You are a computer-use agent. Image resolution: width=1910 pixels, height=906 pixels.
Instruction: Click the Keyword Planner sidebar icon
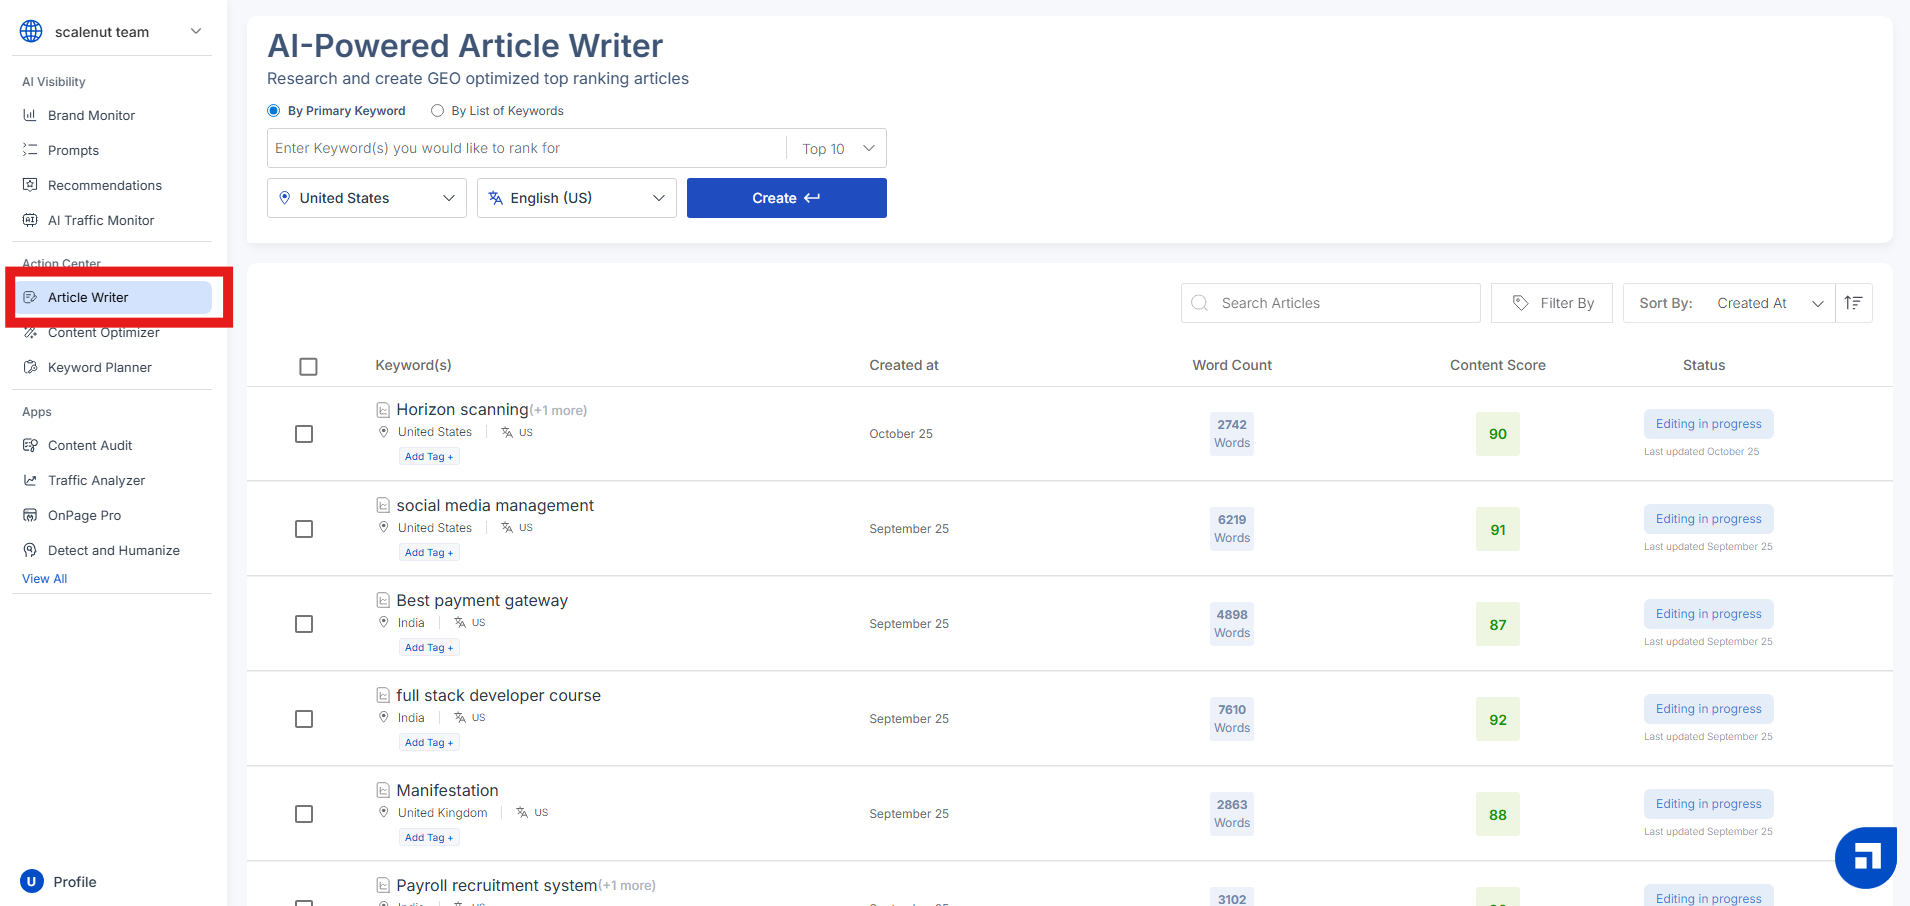pos(30,367)
